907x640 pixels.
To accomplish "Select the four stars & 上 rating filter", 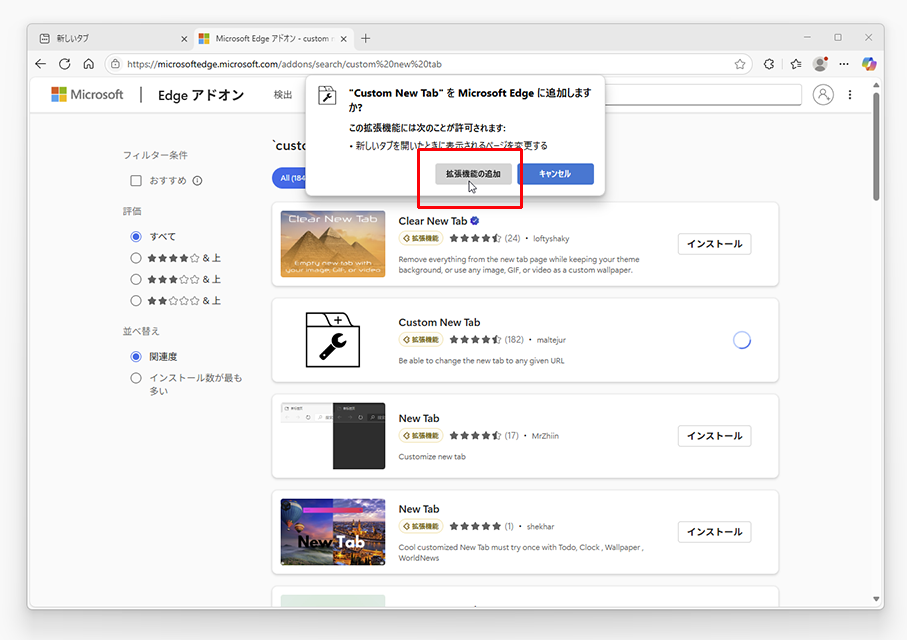I will pyautogui.click(x=136, y=258).
